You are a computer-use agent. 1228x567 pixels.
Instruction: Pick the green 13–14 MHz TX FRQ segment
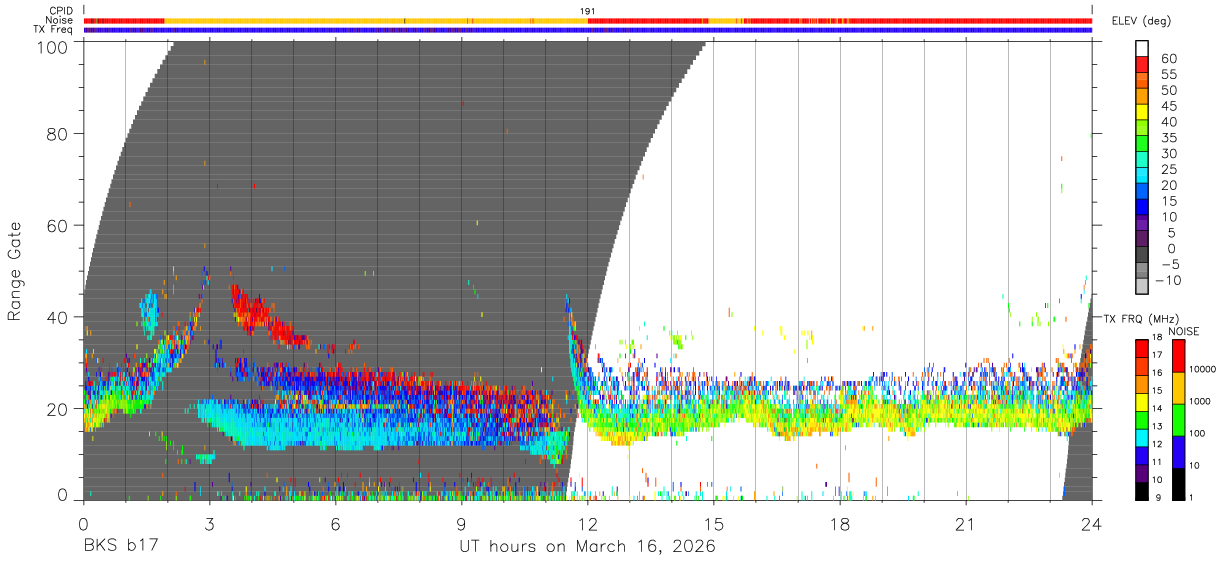tap(1141, 418)
